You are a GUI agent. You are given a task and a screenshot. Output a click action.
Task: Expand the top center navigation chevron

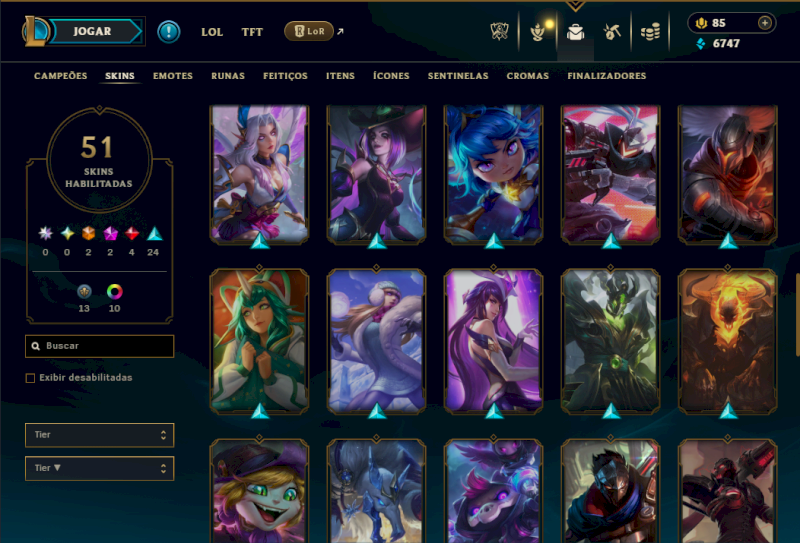(x=575, y=6)
